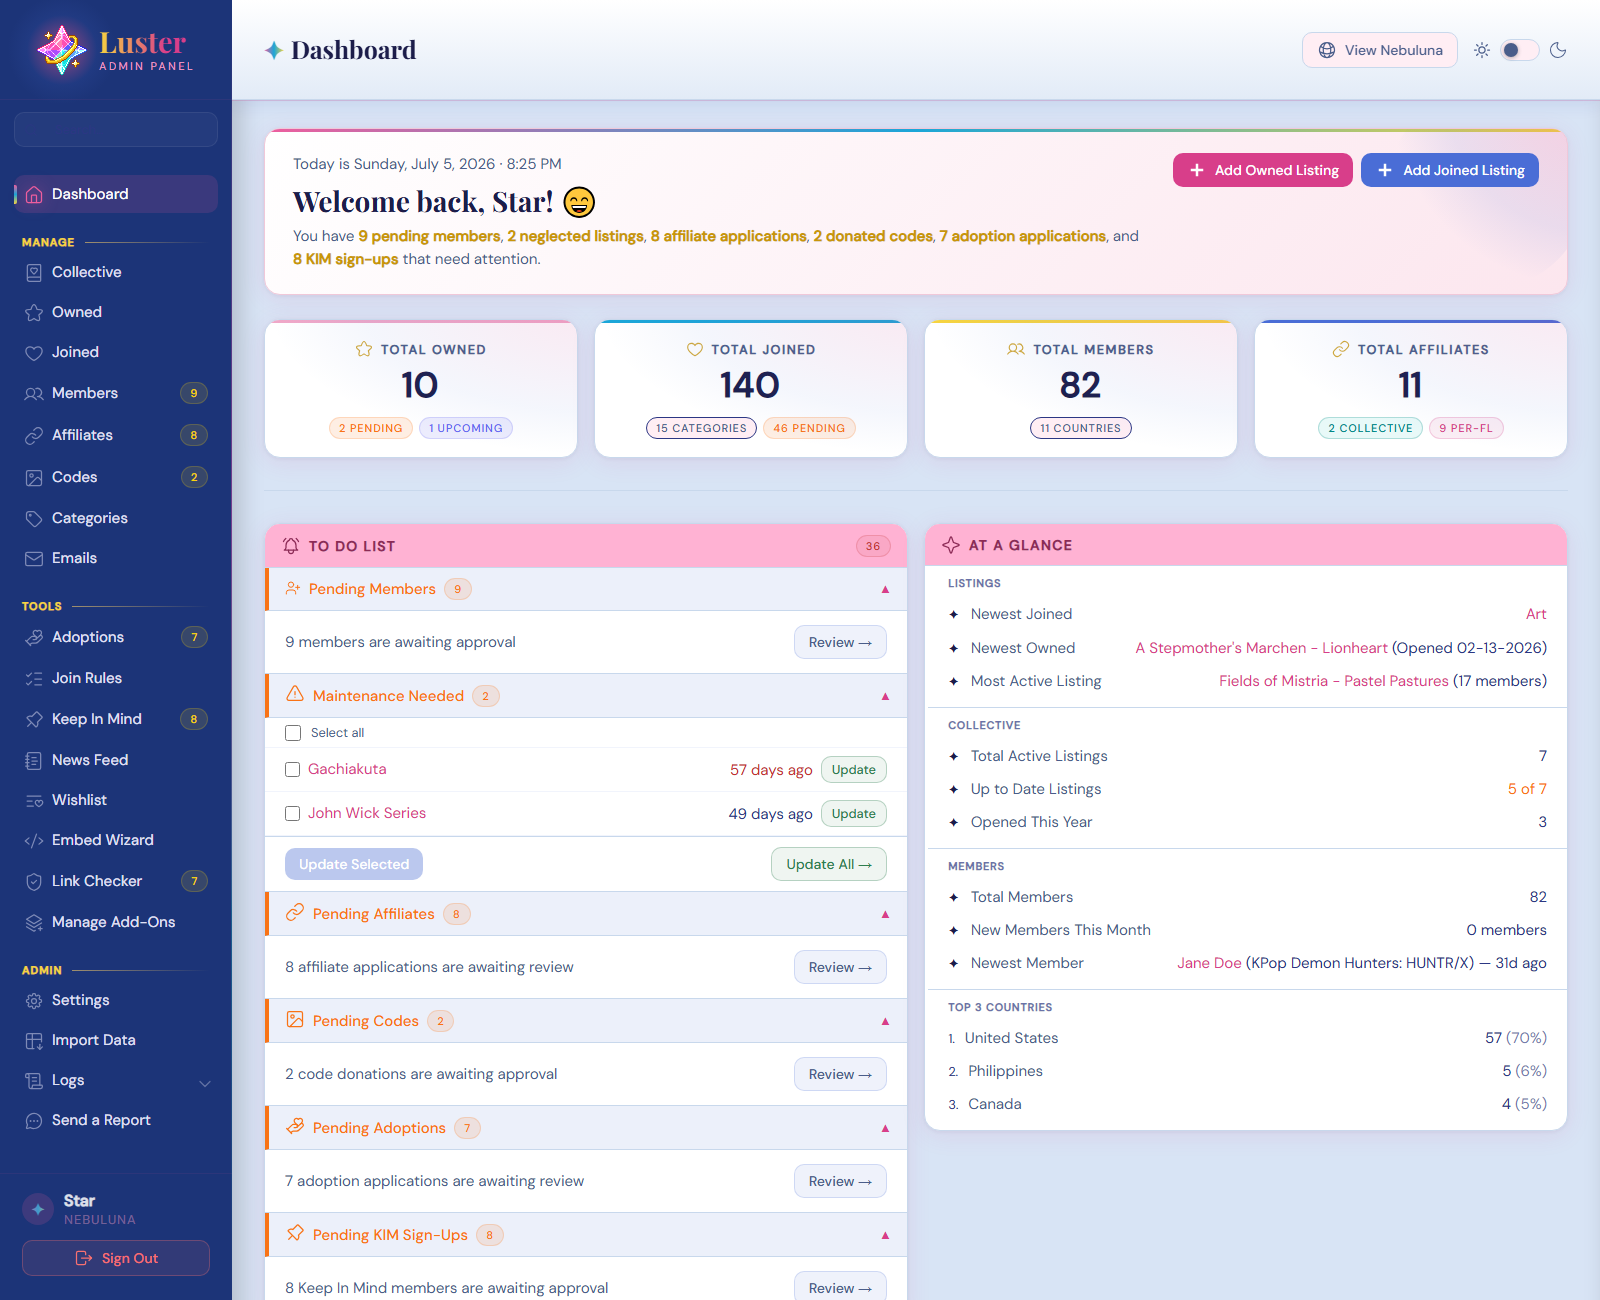Click the Codes image sidebar icon

coord(34,477)
